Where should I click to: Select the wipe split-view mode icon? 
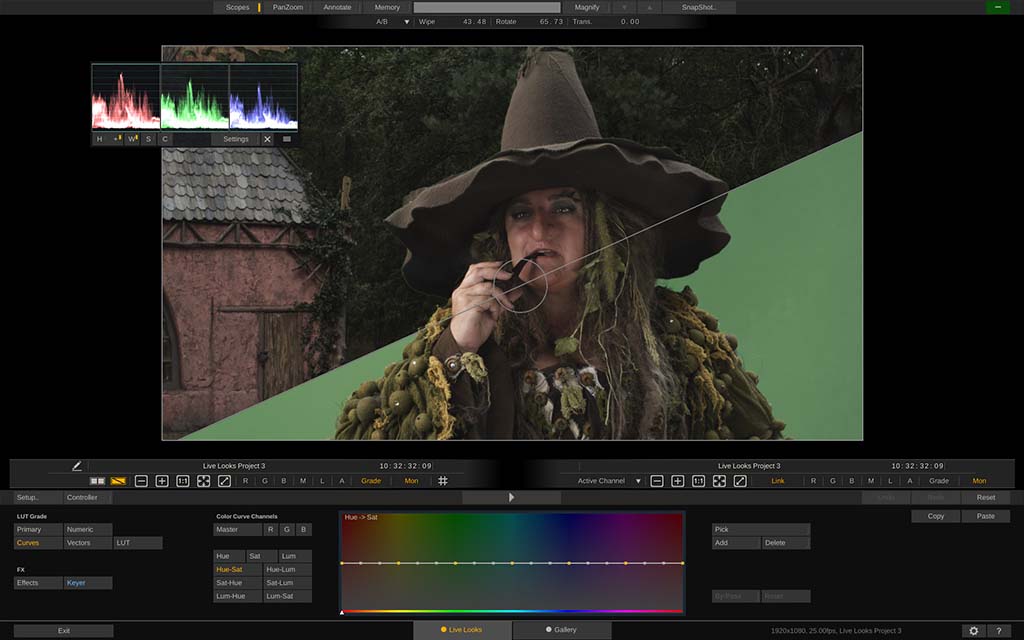(x=118, y=481)
